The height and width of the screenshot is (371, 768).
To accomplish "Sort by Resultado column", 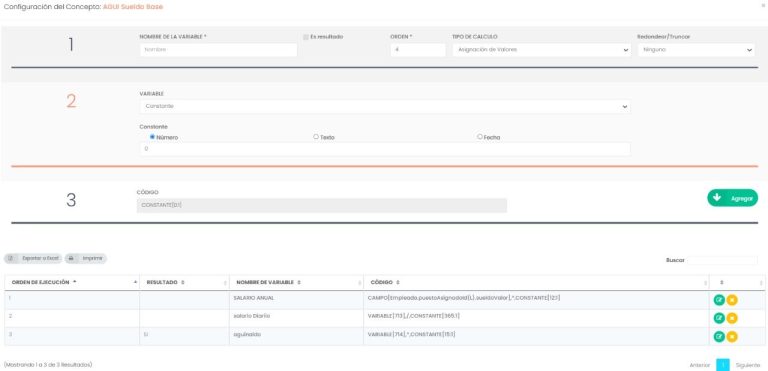I will [x=184, y=282].
